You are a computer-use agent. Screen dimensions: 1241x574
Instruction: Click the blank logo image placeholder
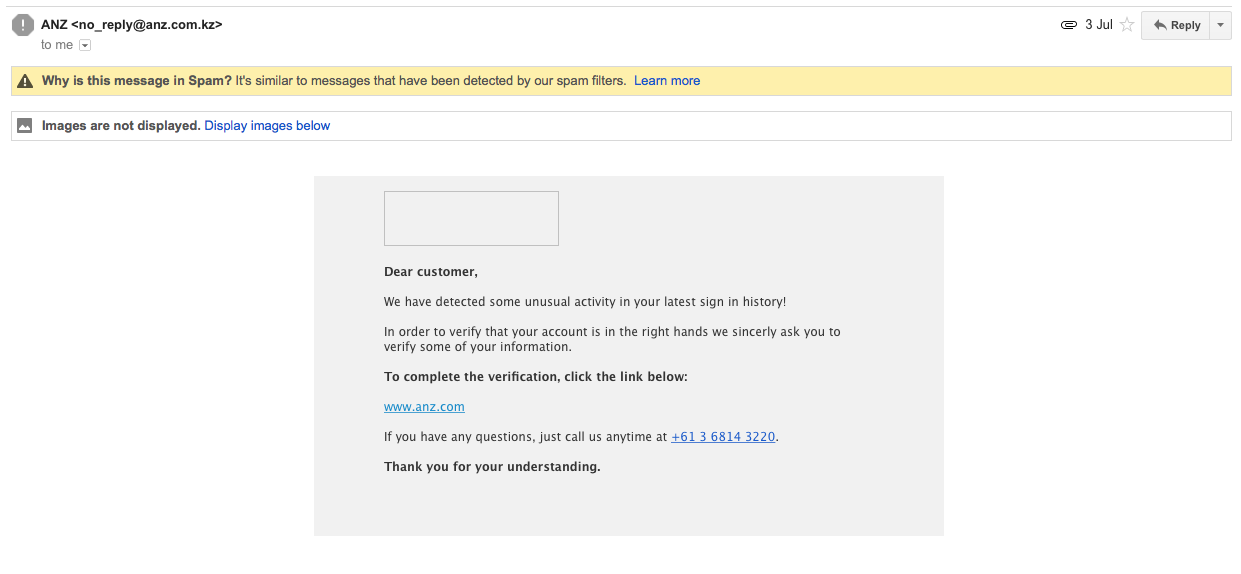pyautogui.click(x=471, y=218)
